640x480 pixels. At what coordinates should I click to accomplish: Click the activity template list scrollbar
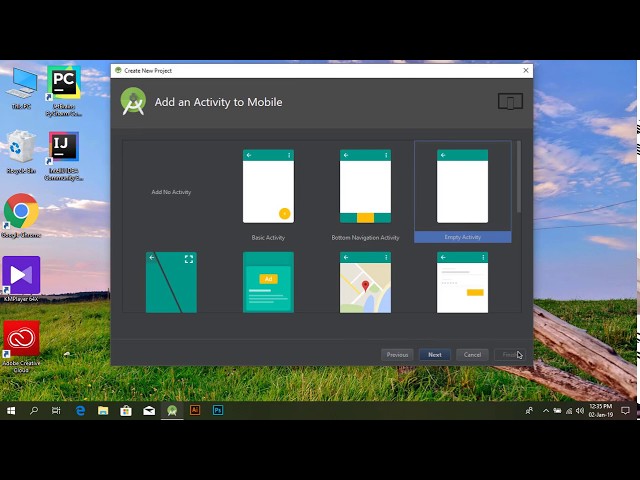[x=519, y=177]
